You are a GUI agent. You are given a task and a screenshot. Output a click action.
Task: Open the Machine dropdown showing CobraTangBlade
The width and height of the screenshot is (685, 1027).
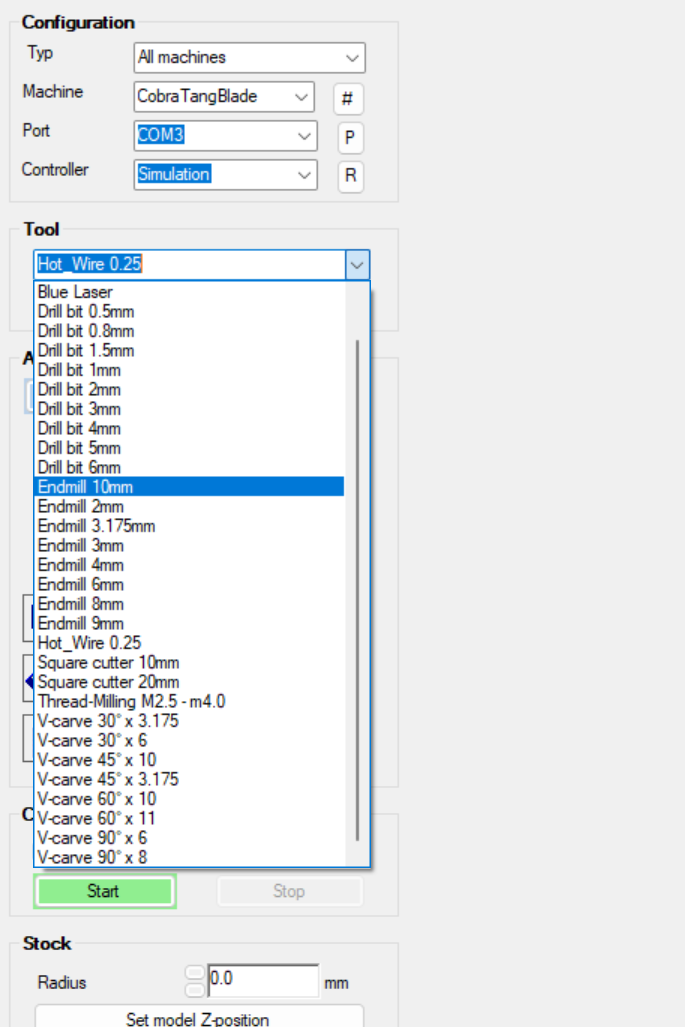(224, 97)
